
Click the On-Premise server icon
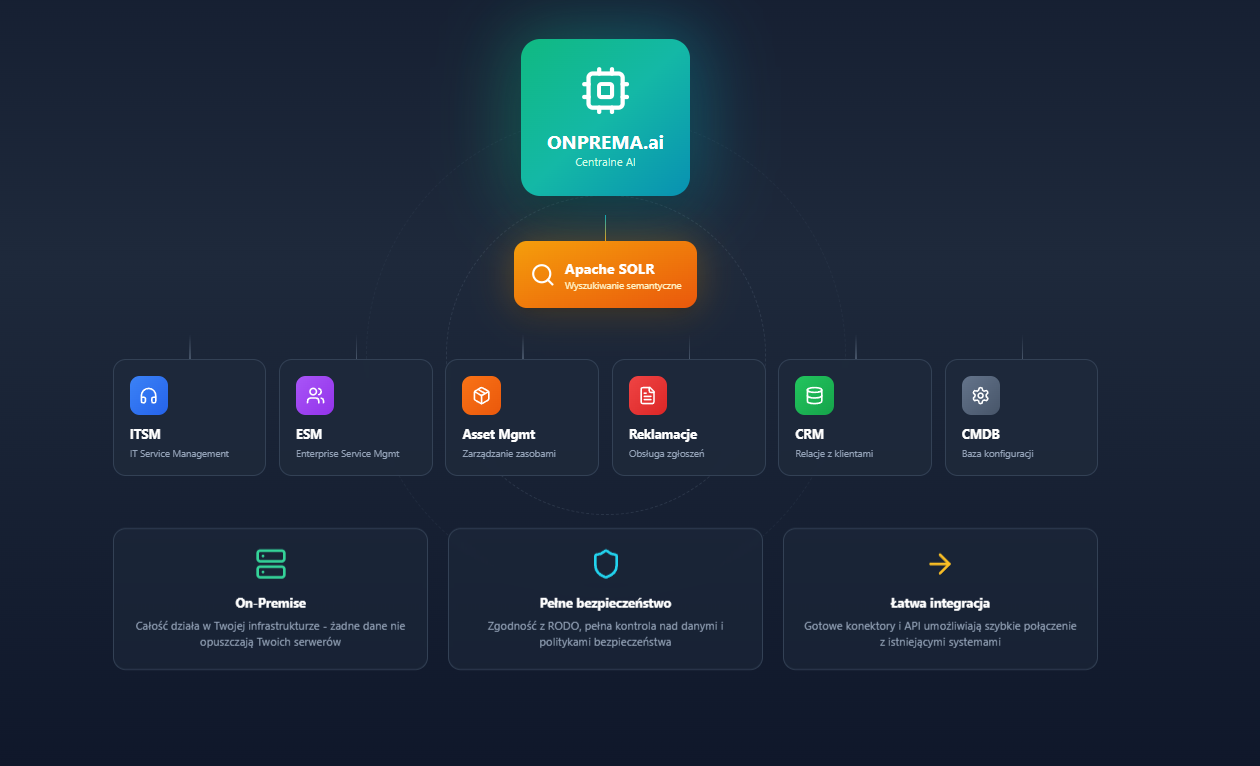(x=271, y=564)
